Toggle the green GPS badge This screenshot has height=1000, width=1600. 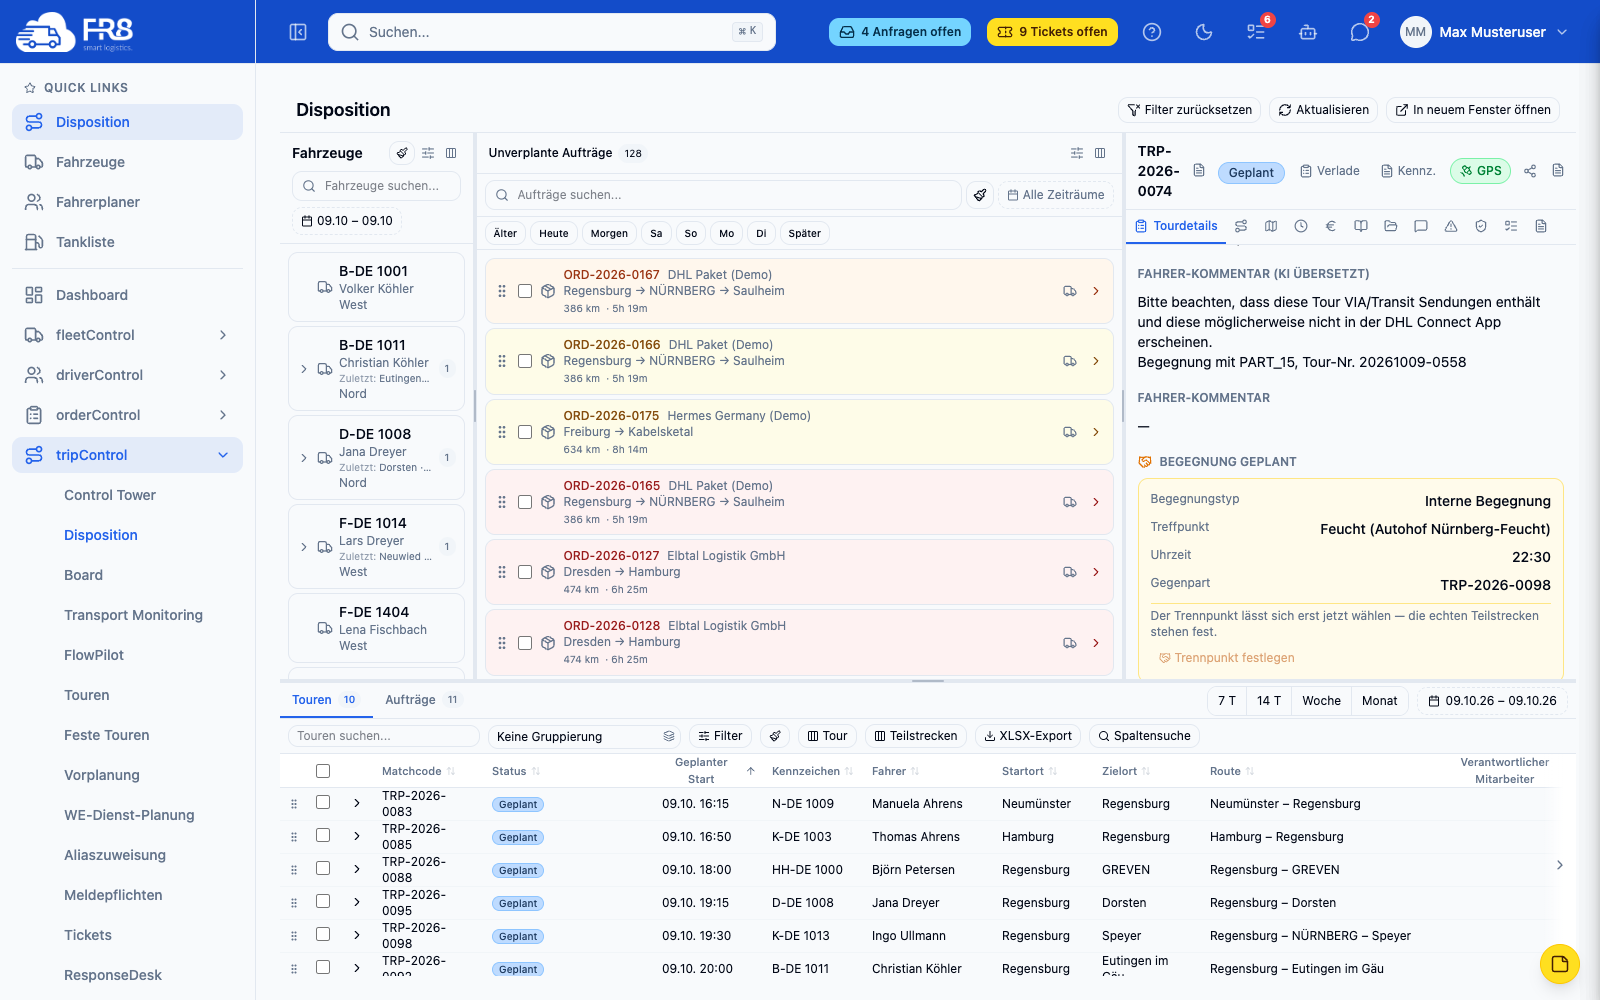[1480, 171]
